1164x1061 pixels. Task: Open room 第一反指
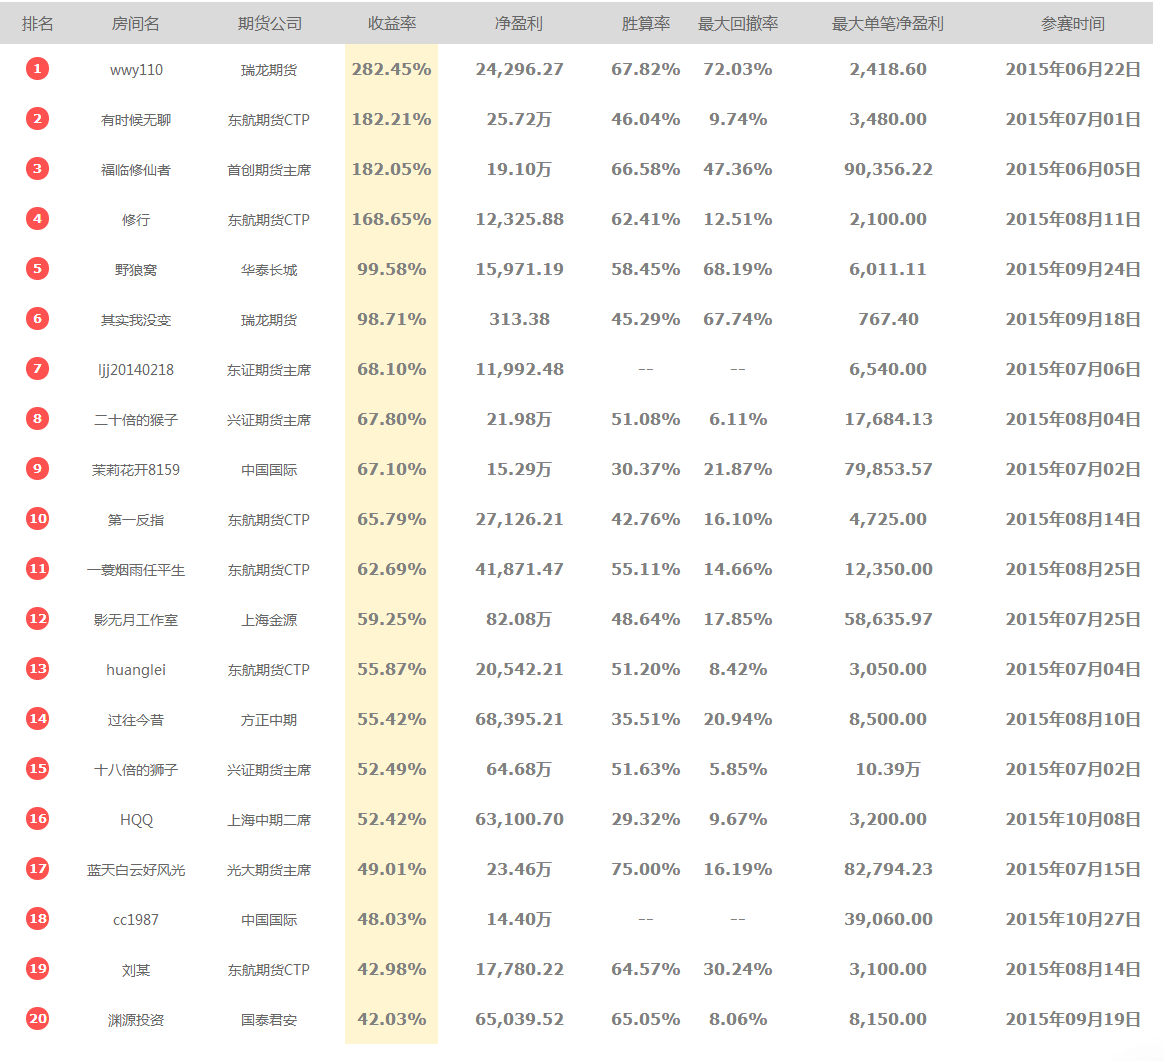pyautogui.click(x=136, y=520)
